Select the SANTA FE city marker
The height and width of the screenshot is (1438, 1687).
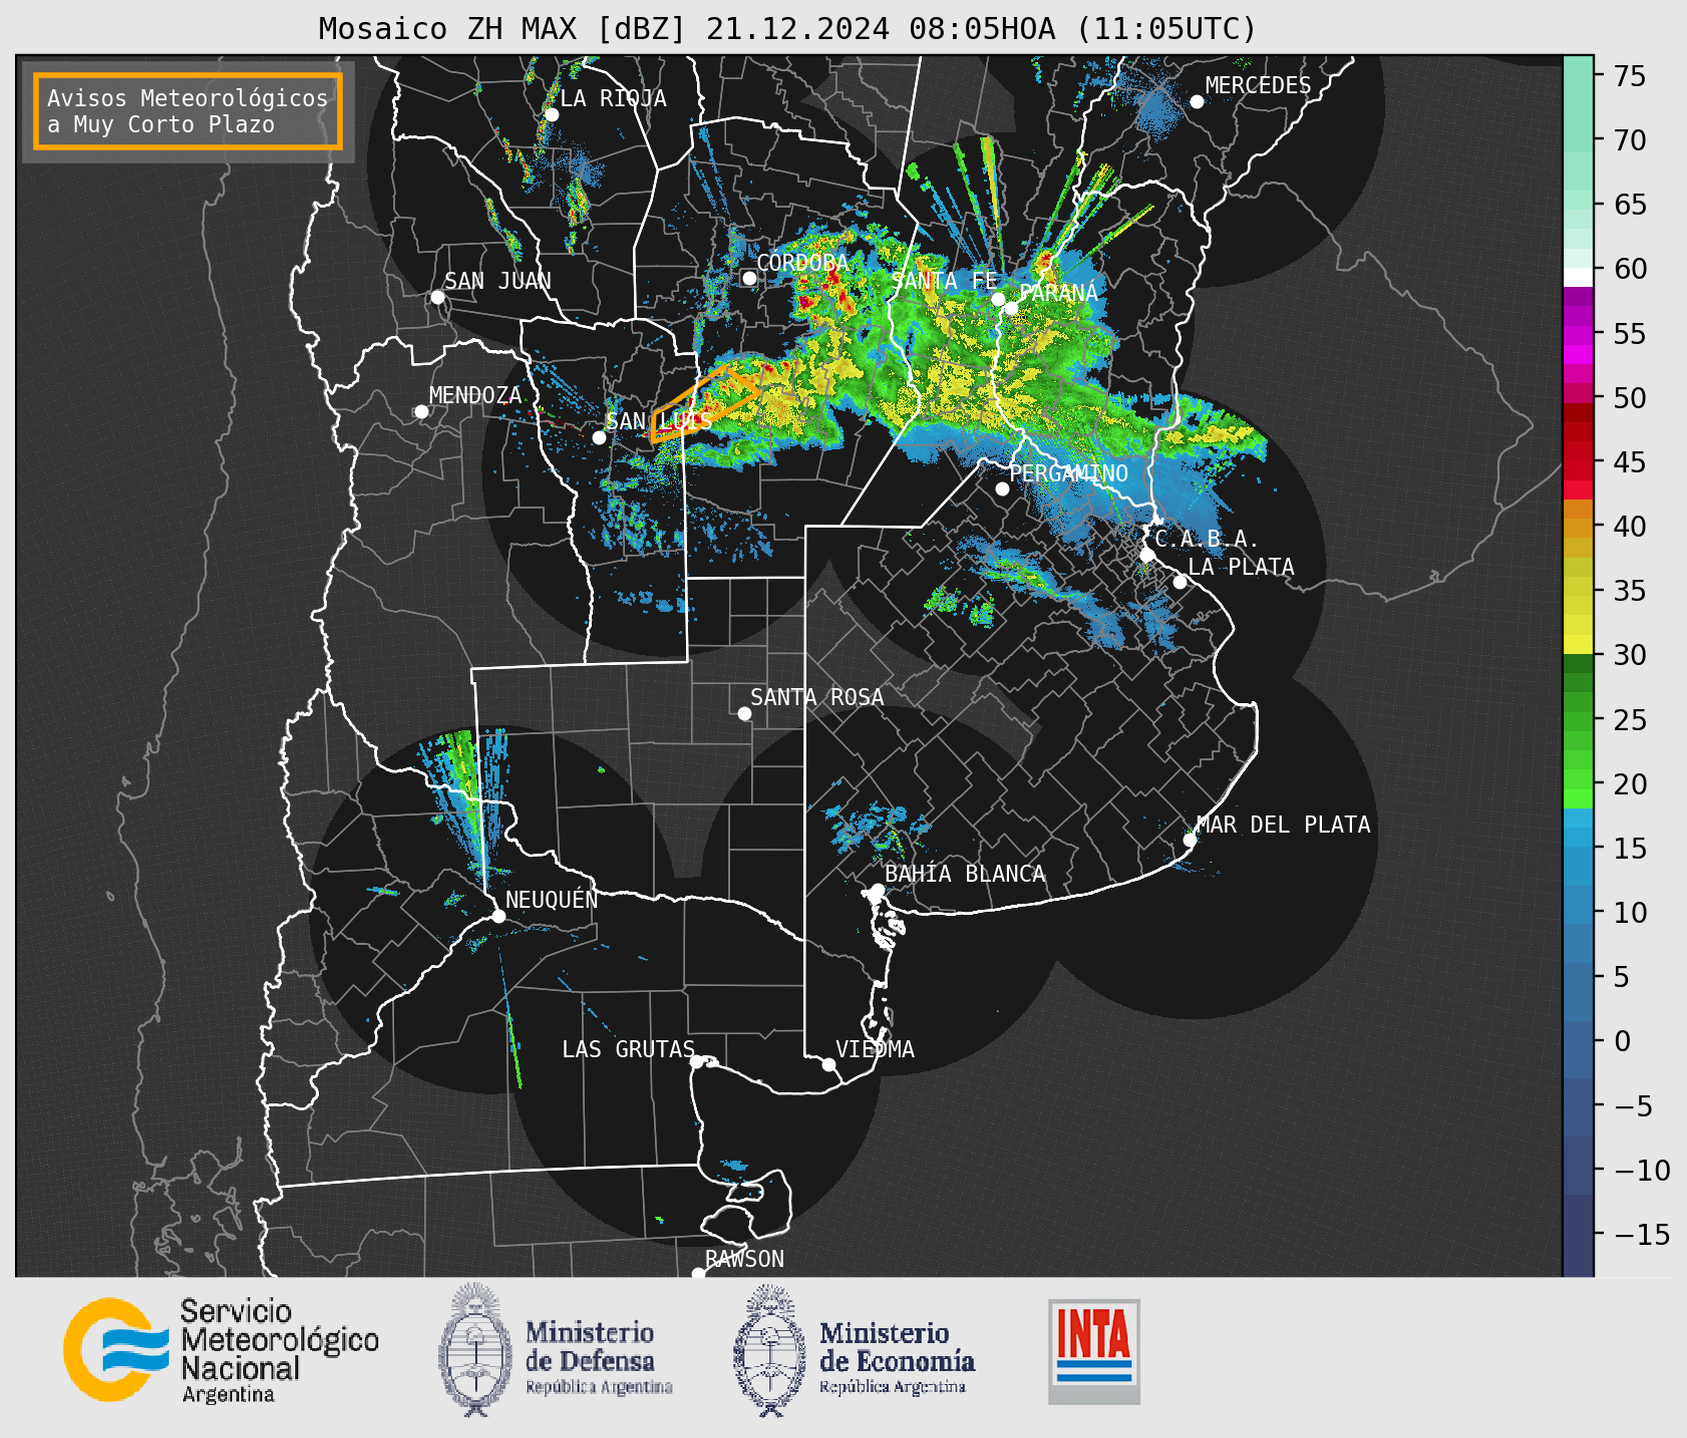[998, 299]
